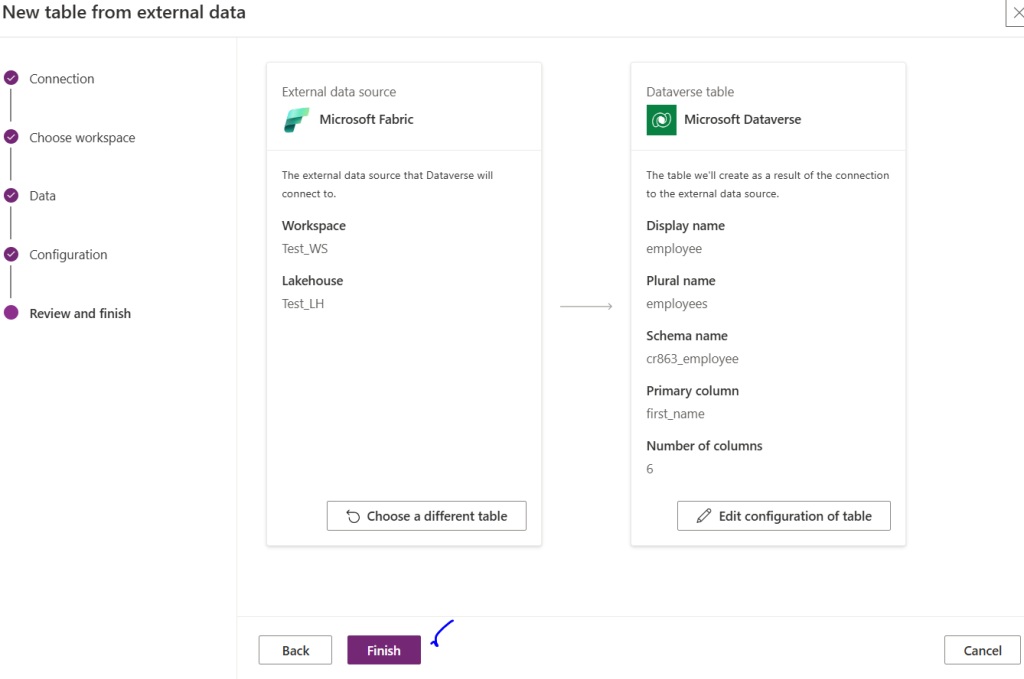Click the Review and finish step circle

[x=11, y=313]
